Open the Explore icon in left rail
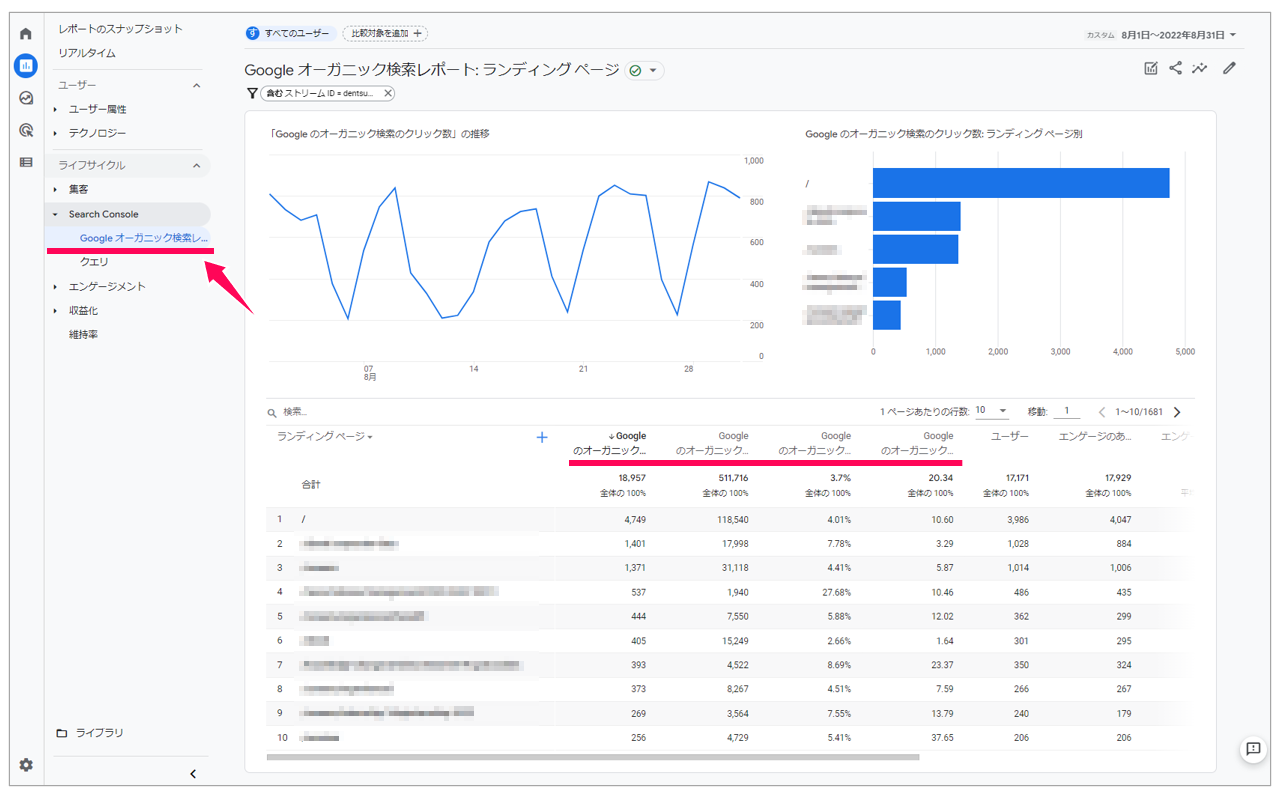The width and height of the screenshot is (1280, 794). [x=26, y=98]
